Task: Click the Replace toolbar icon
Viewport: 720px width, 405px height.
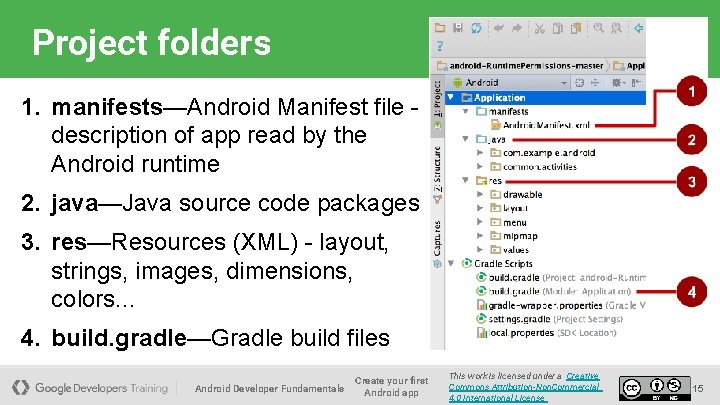Action: click(616, 28)
